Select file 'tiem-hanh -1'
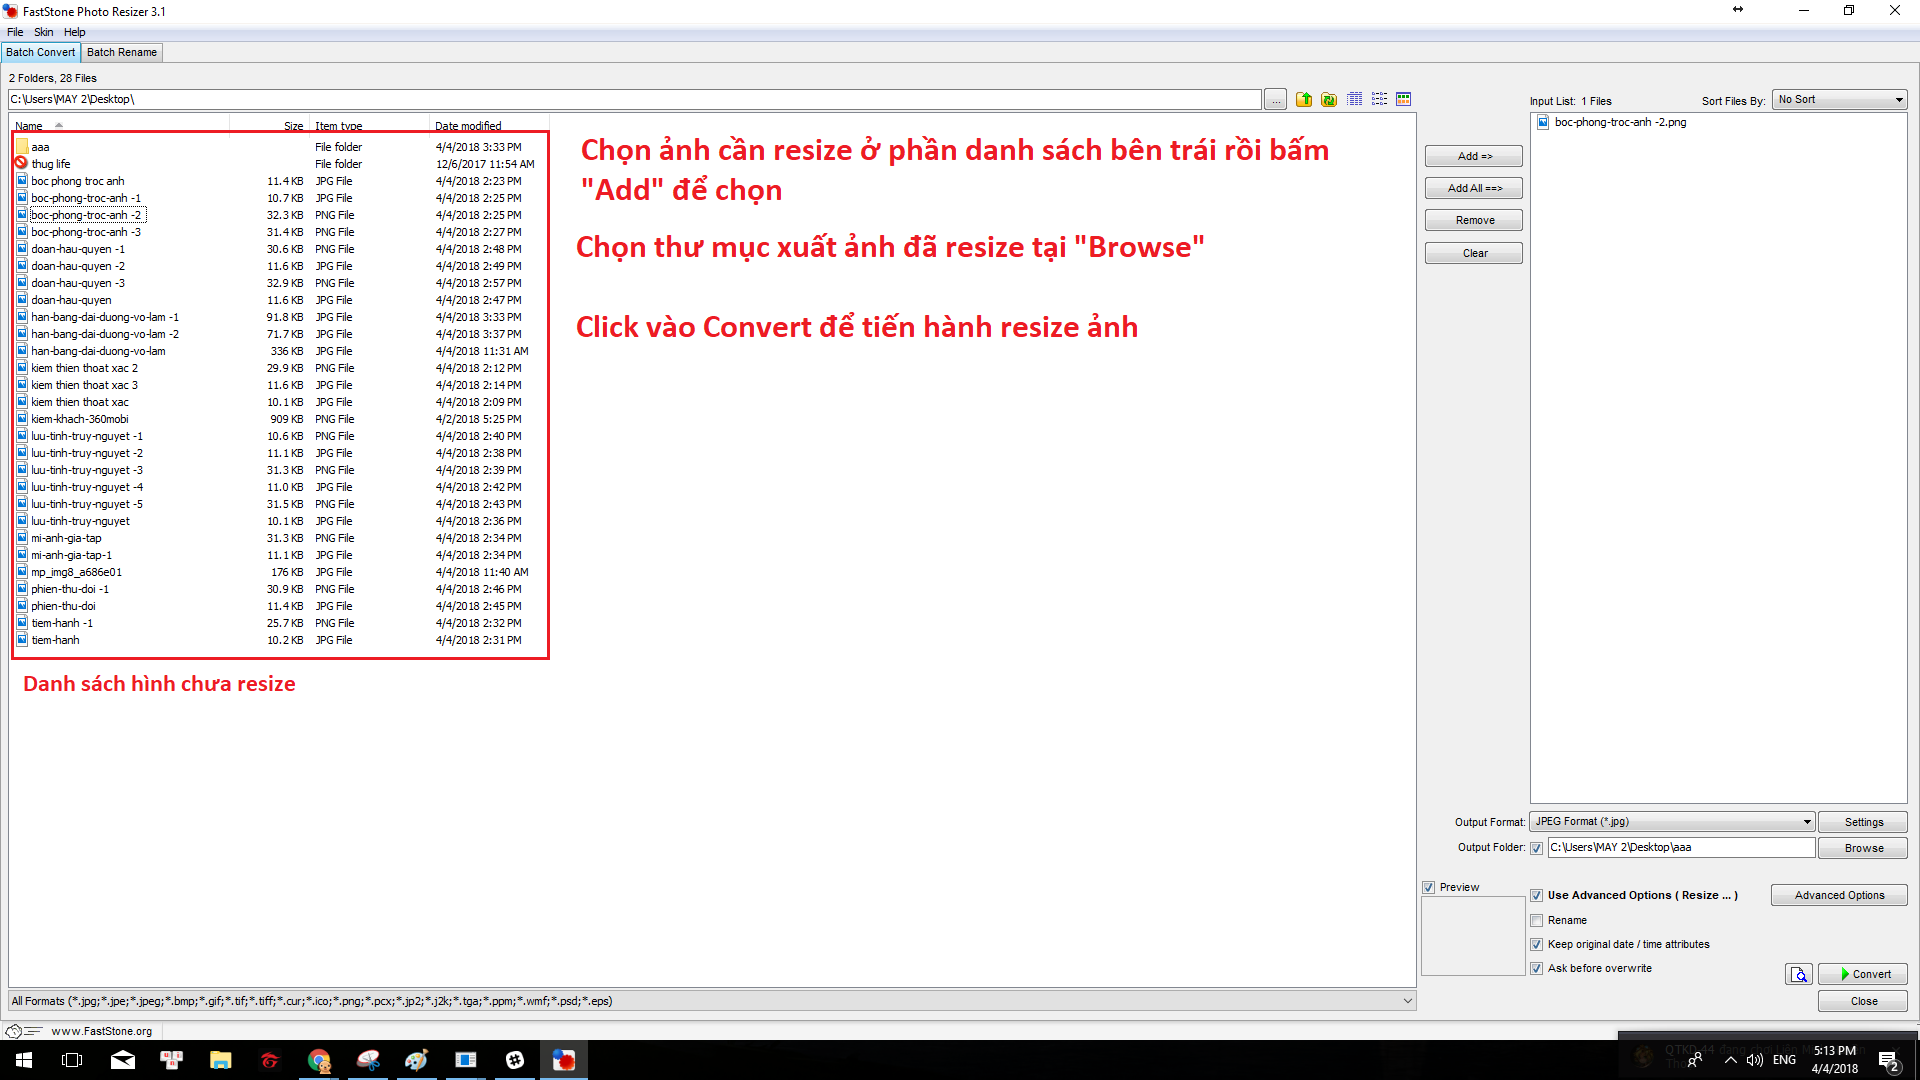This screenshot has height=1080, width=1920. [x=62, y=623]
